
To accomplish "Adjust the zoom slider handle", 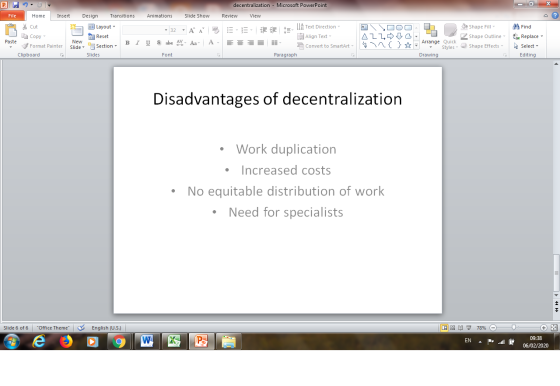I will click(514, 327).
